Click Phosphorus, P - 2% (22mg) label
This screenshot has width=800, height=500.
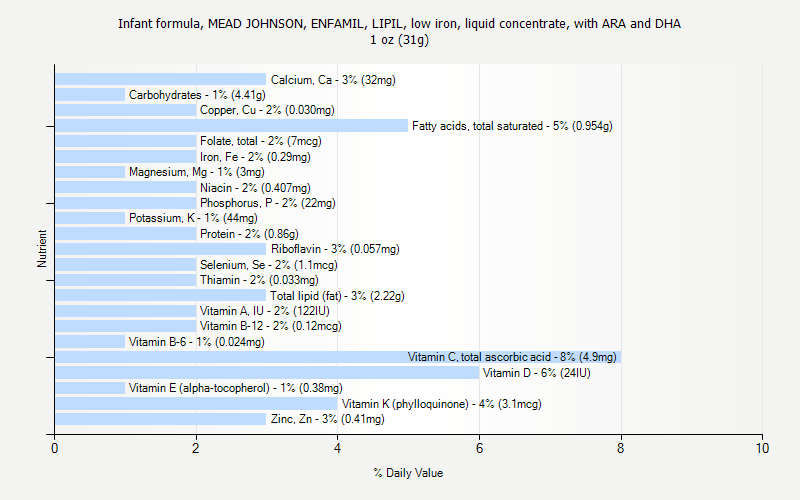click(268, 203)
